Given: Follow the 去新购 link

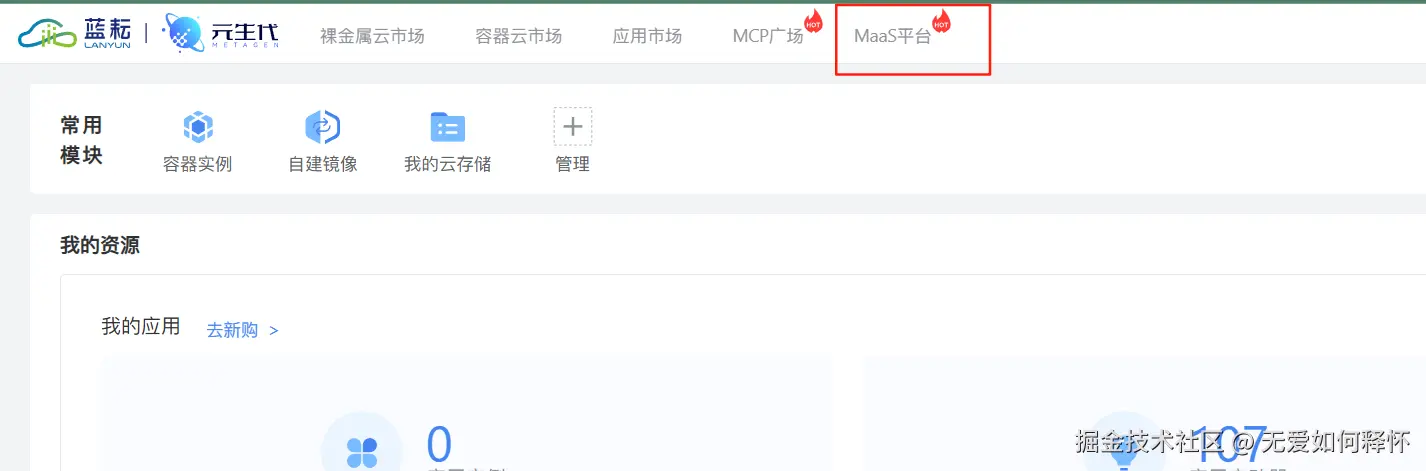Looking at the screenshot, I should (242, 330).
